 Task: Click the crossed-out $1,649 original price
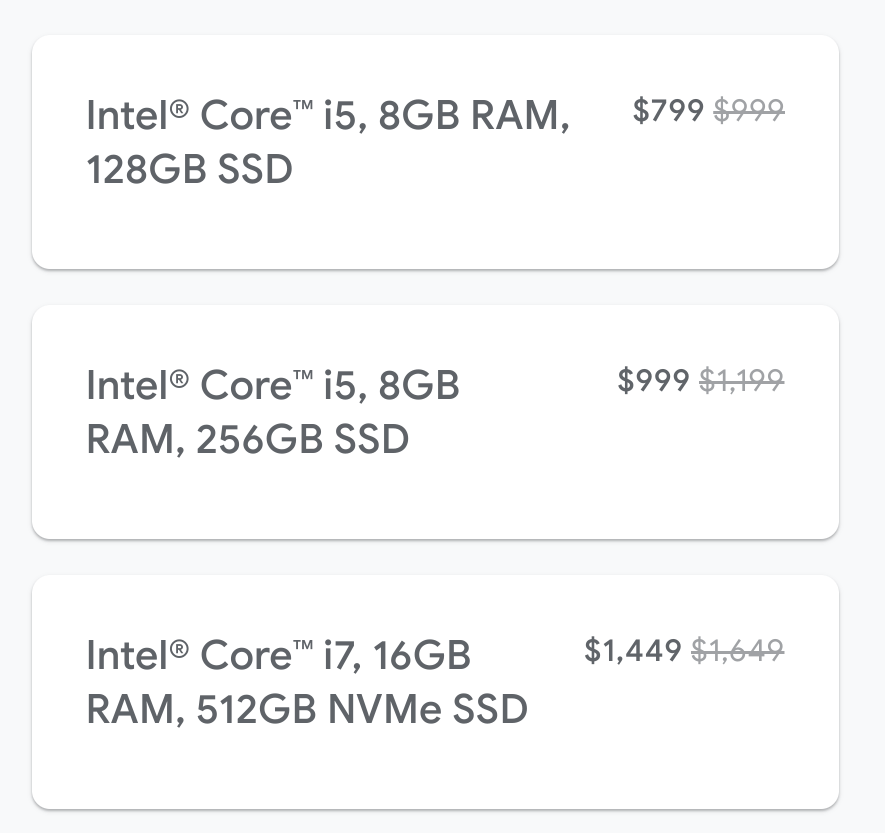point(738,650)
